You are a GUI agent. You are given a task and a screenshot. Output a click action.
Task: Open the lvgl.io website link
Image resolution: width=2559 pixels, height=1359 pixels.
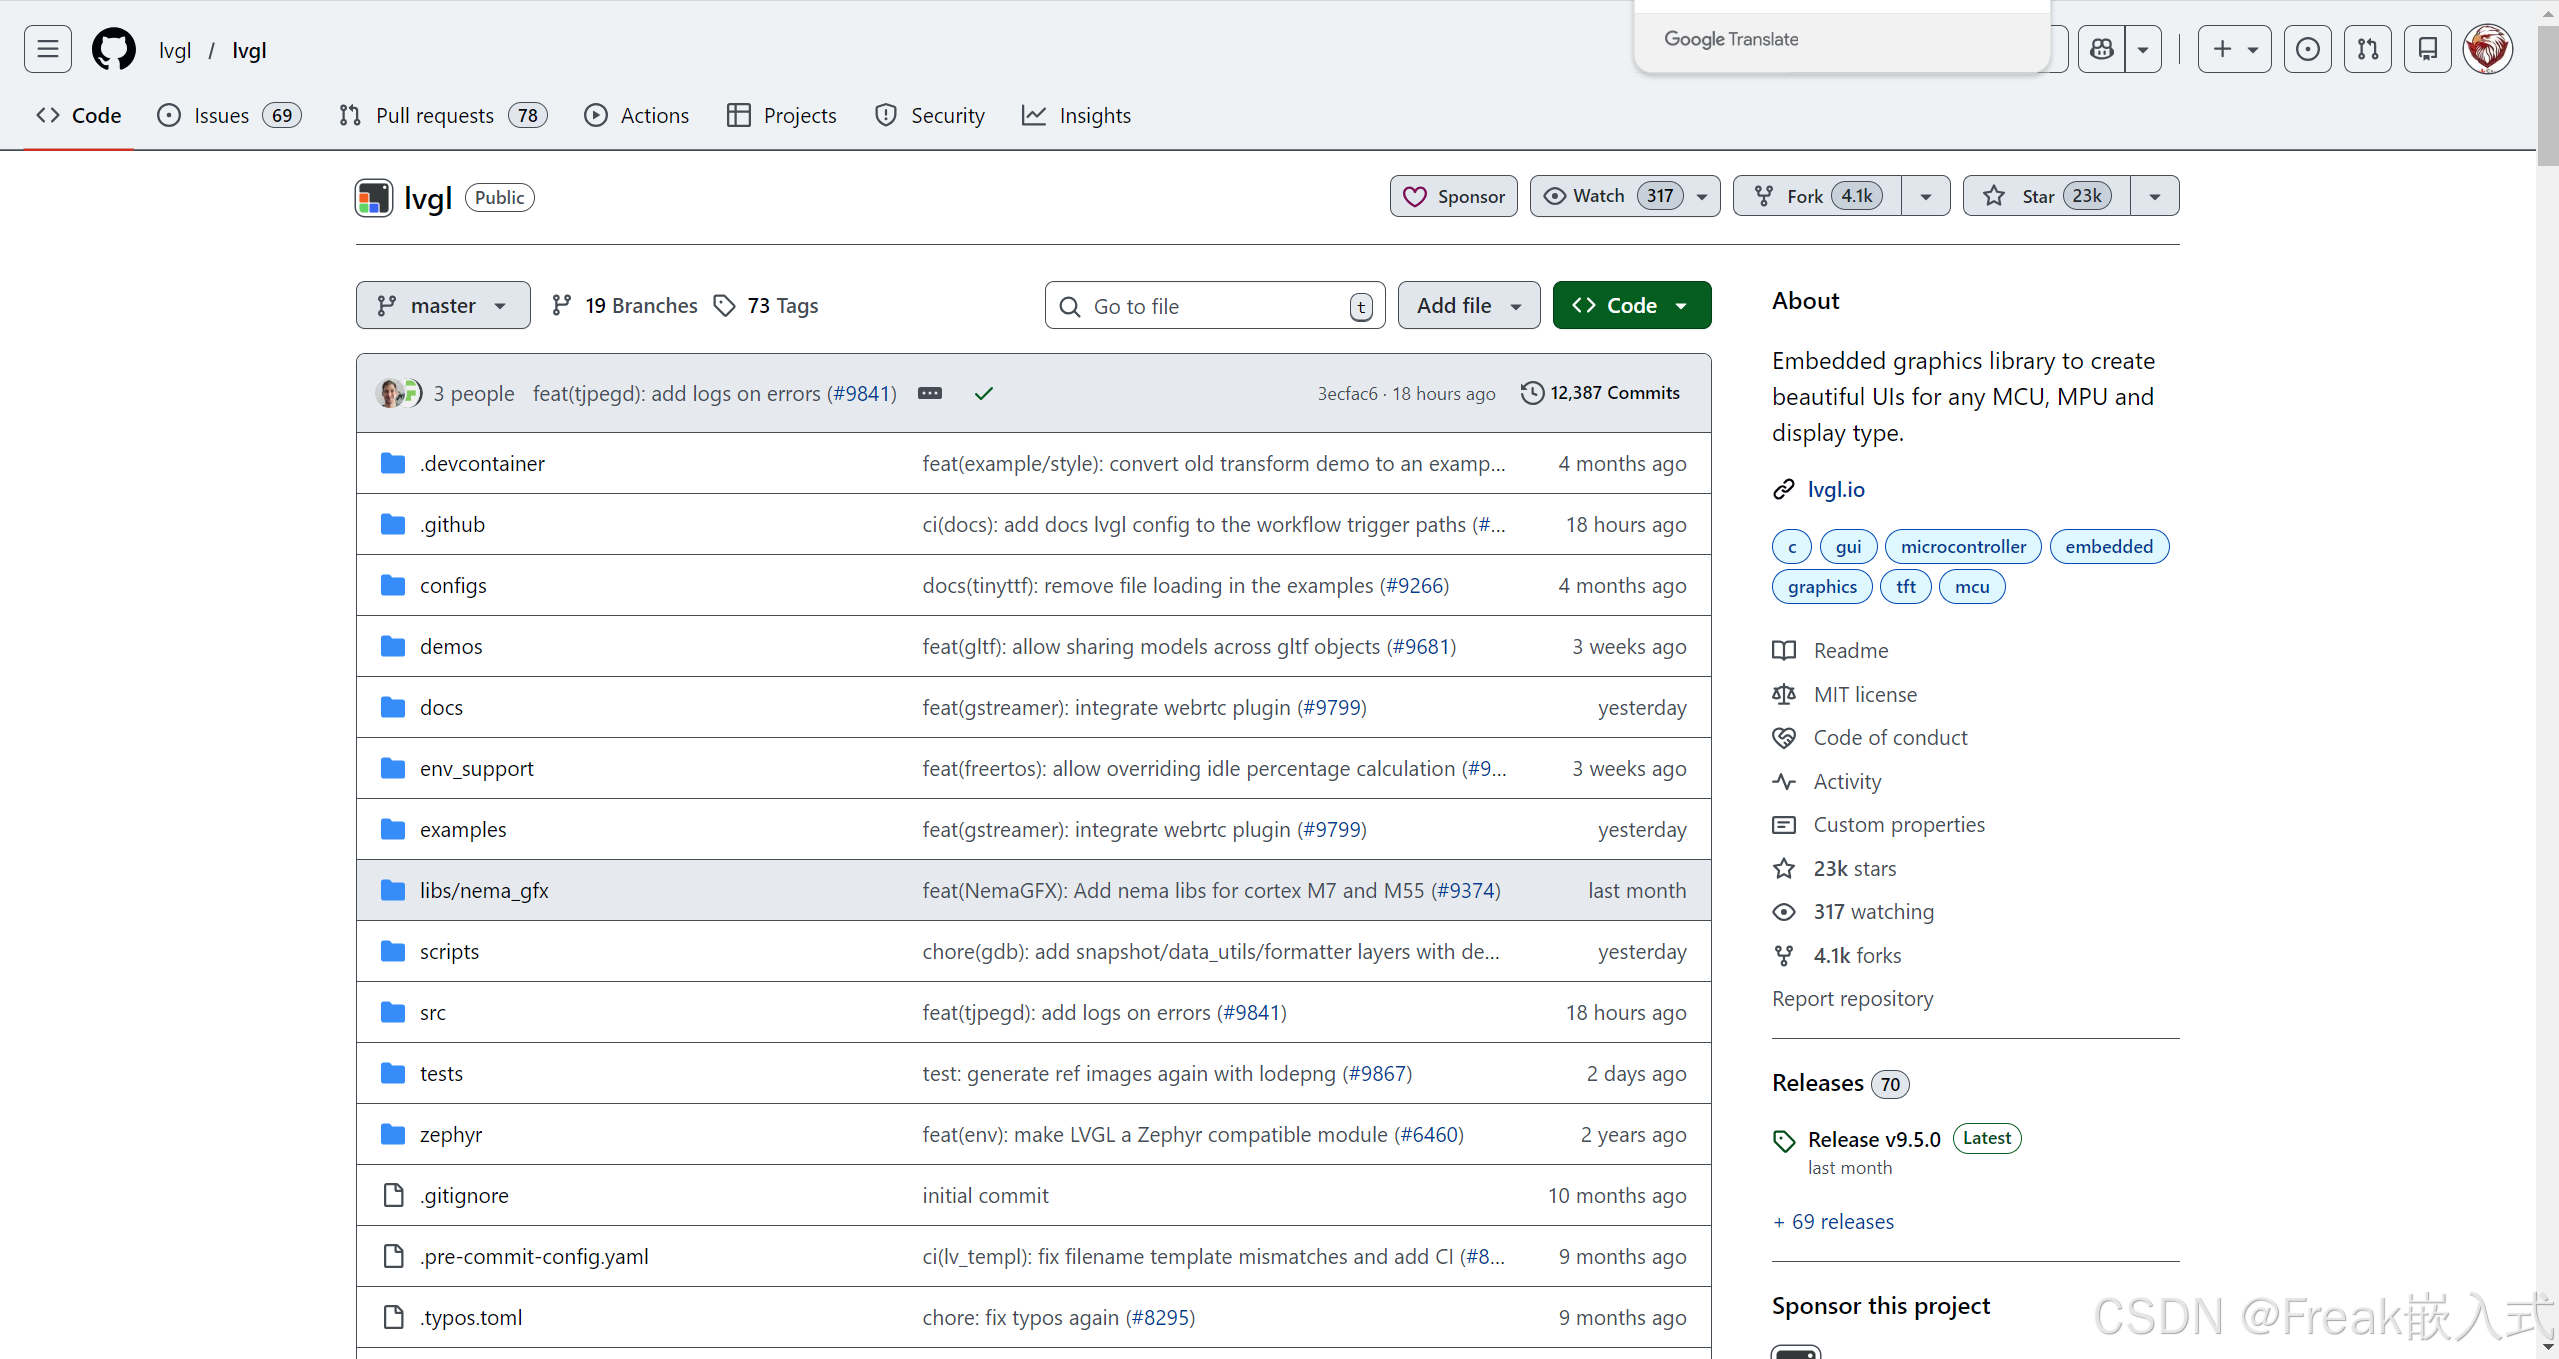coord(1835,489)
